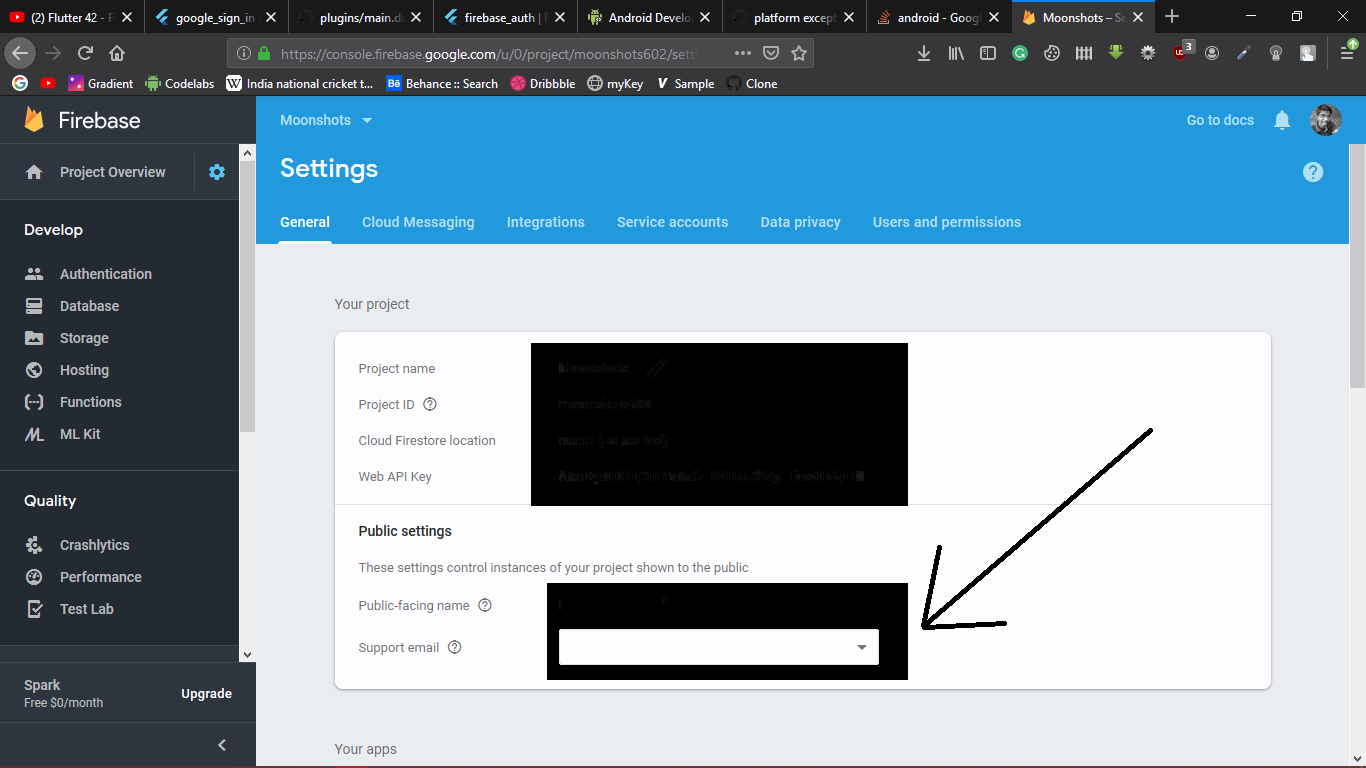
Task: Click the help question mark in Settings header
Action: pyautogui.click(x=1313, y=172)
